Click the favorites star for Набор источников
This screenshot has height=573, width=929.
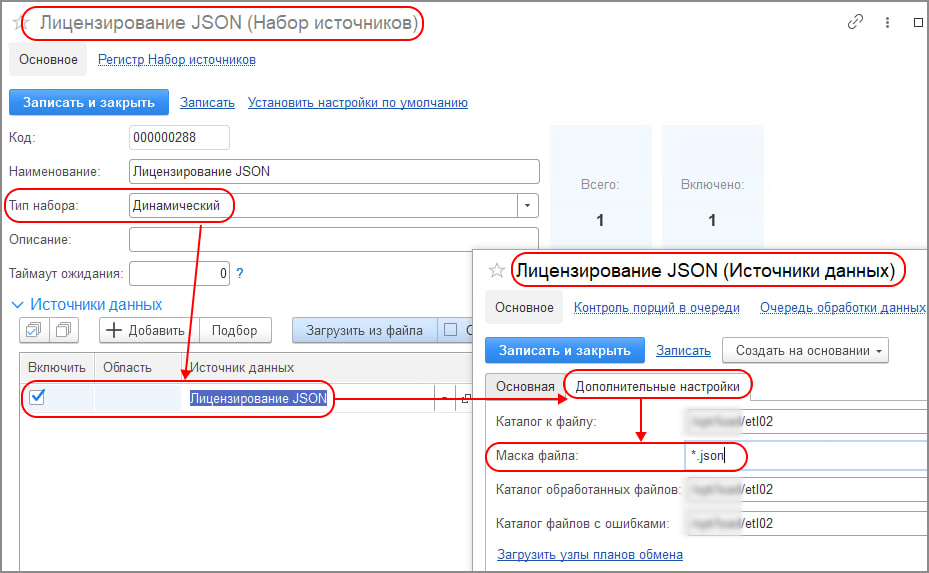point(19,22)
